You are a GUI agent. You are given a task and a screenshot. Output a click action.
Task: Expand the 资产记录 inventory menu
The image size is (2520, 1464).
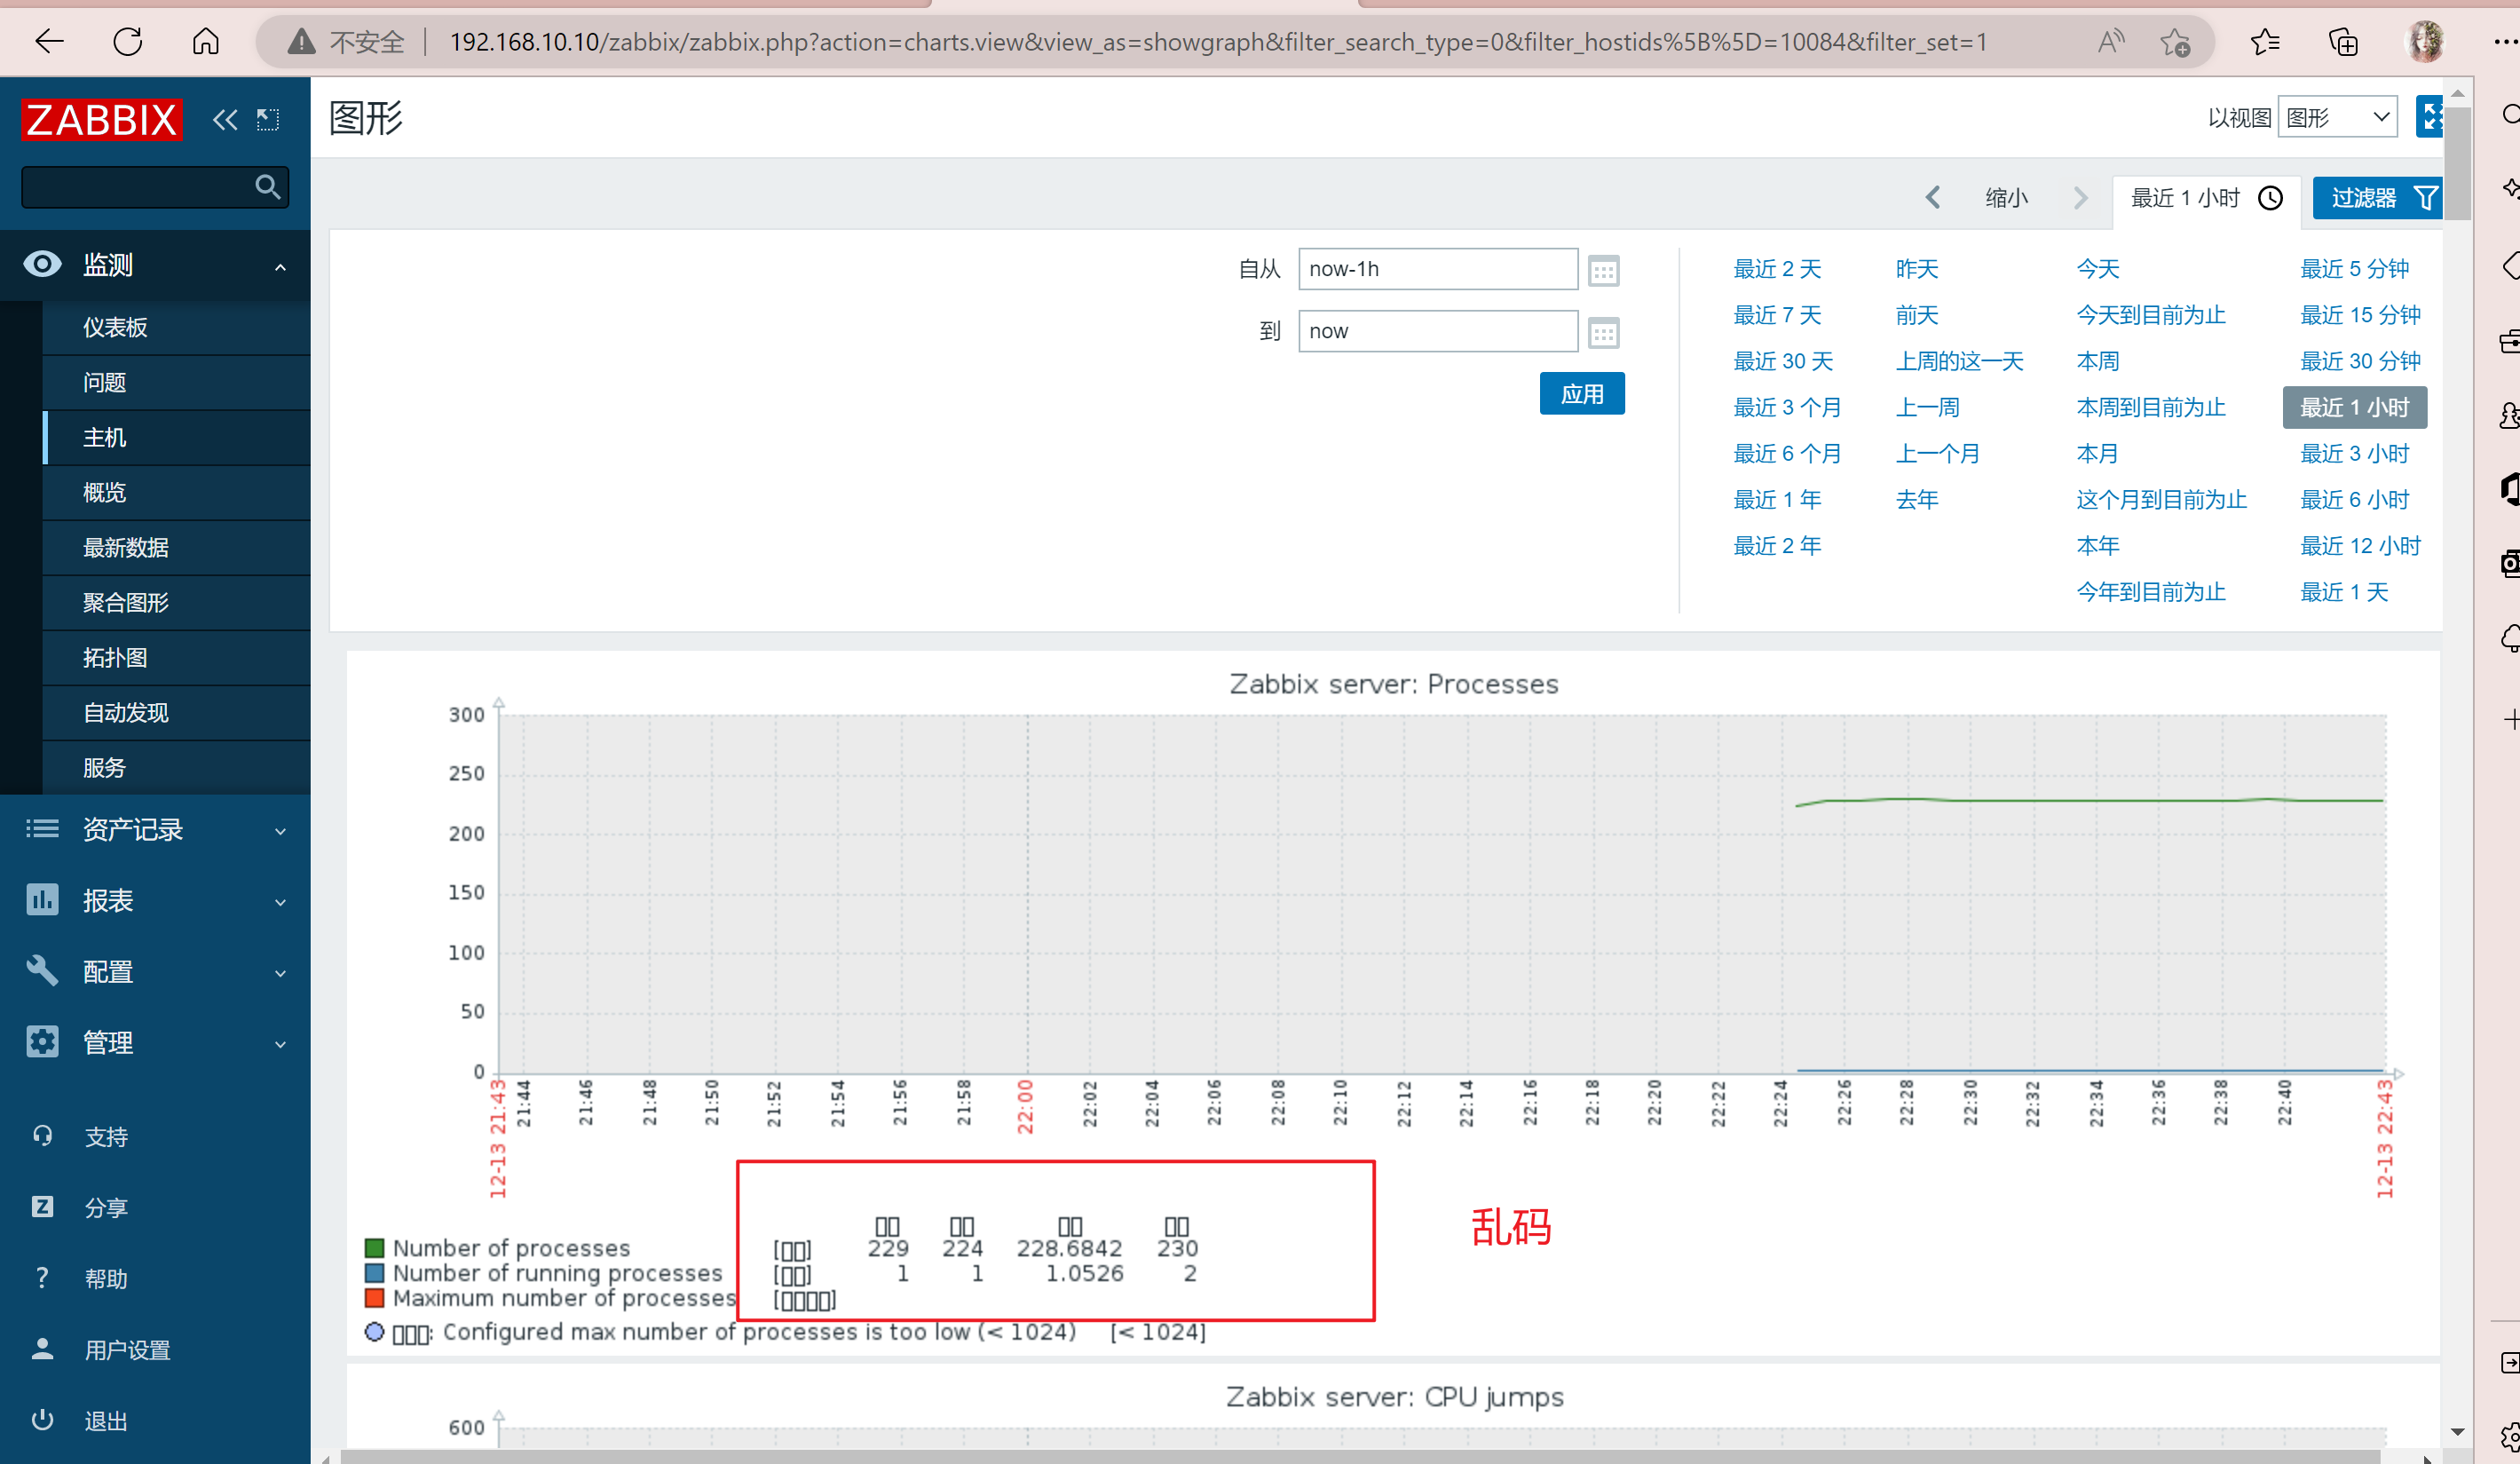155,829
